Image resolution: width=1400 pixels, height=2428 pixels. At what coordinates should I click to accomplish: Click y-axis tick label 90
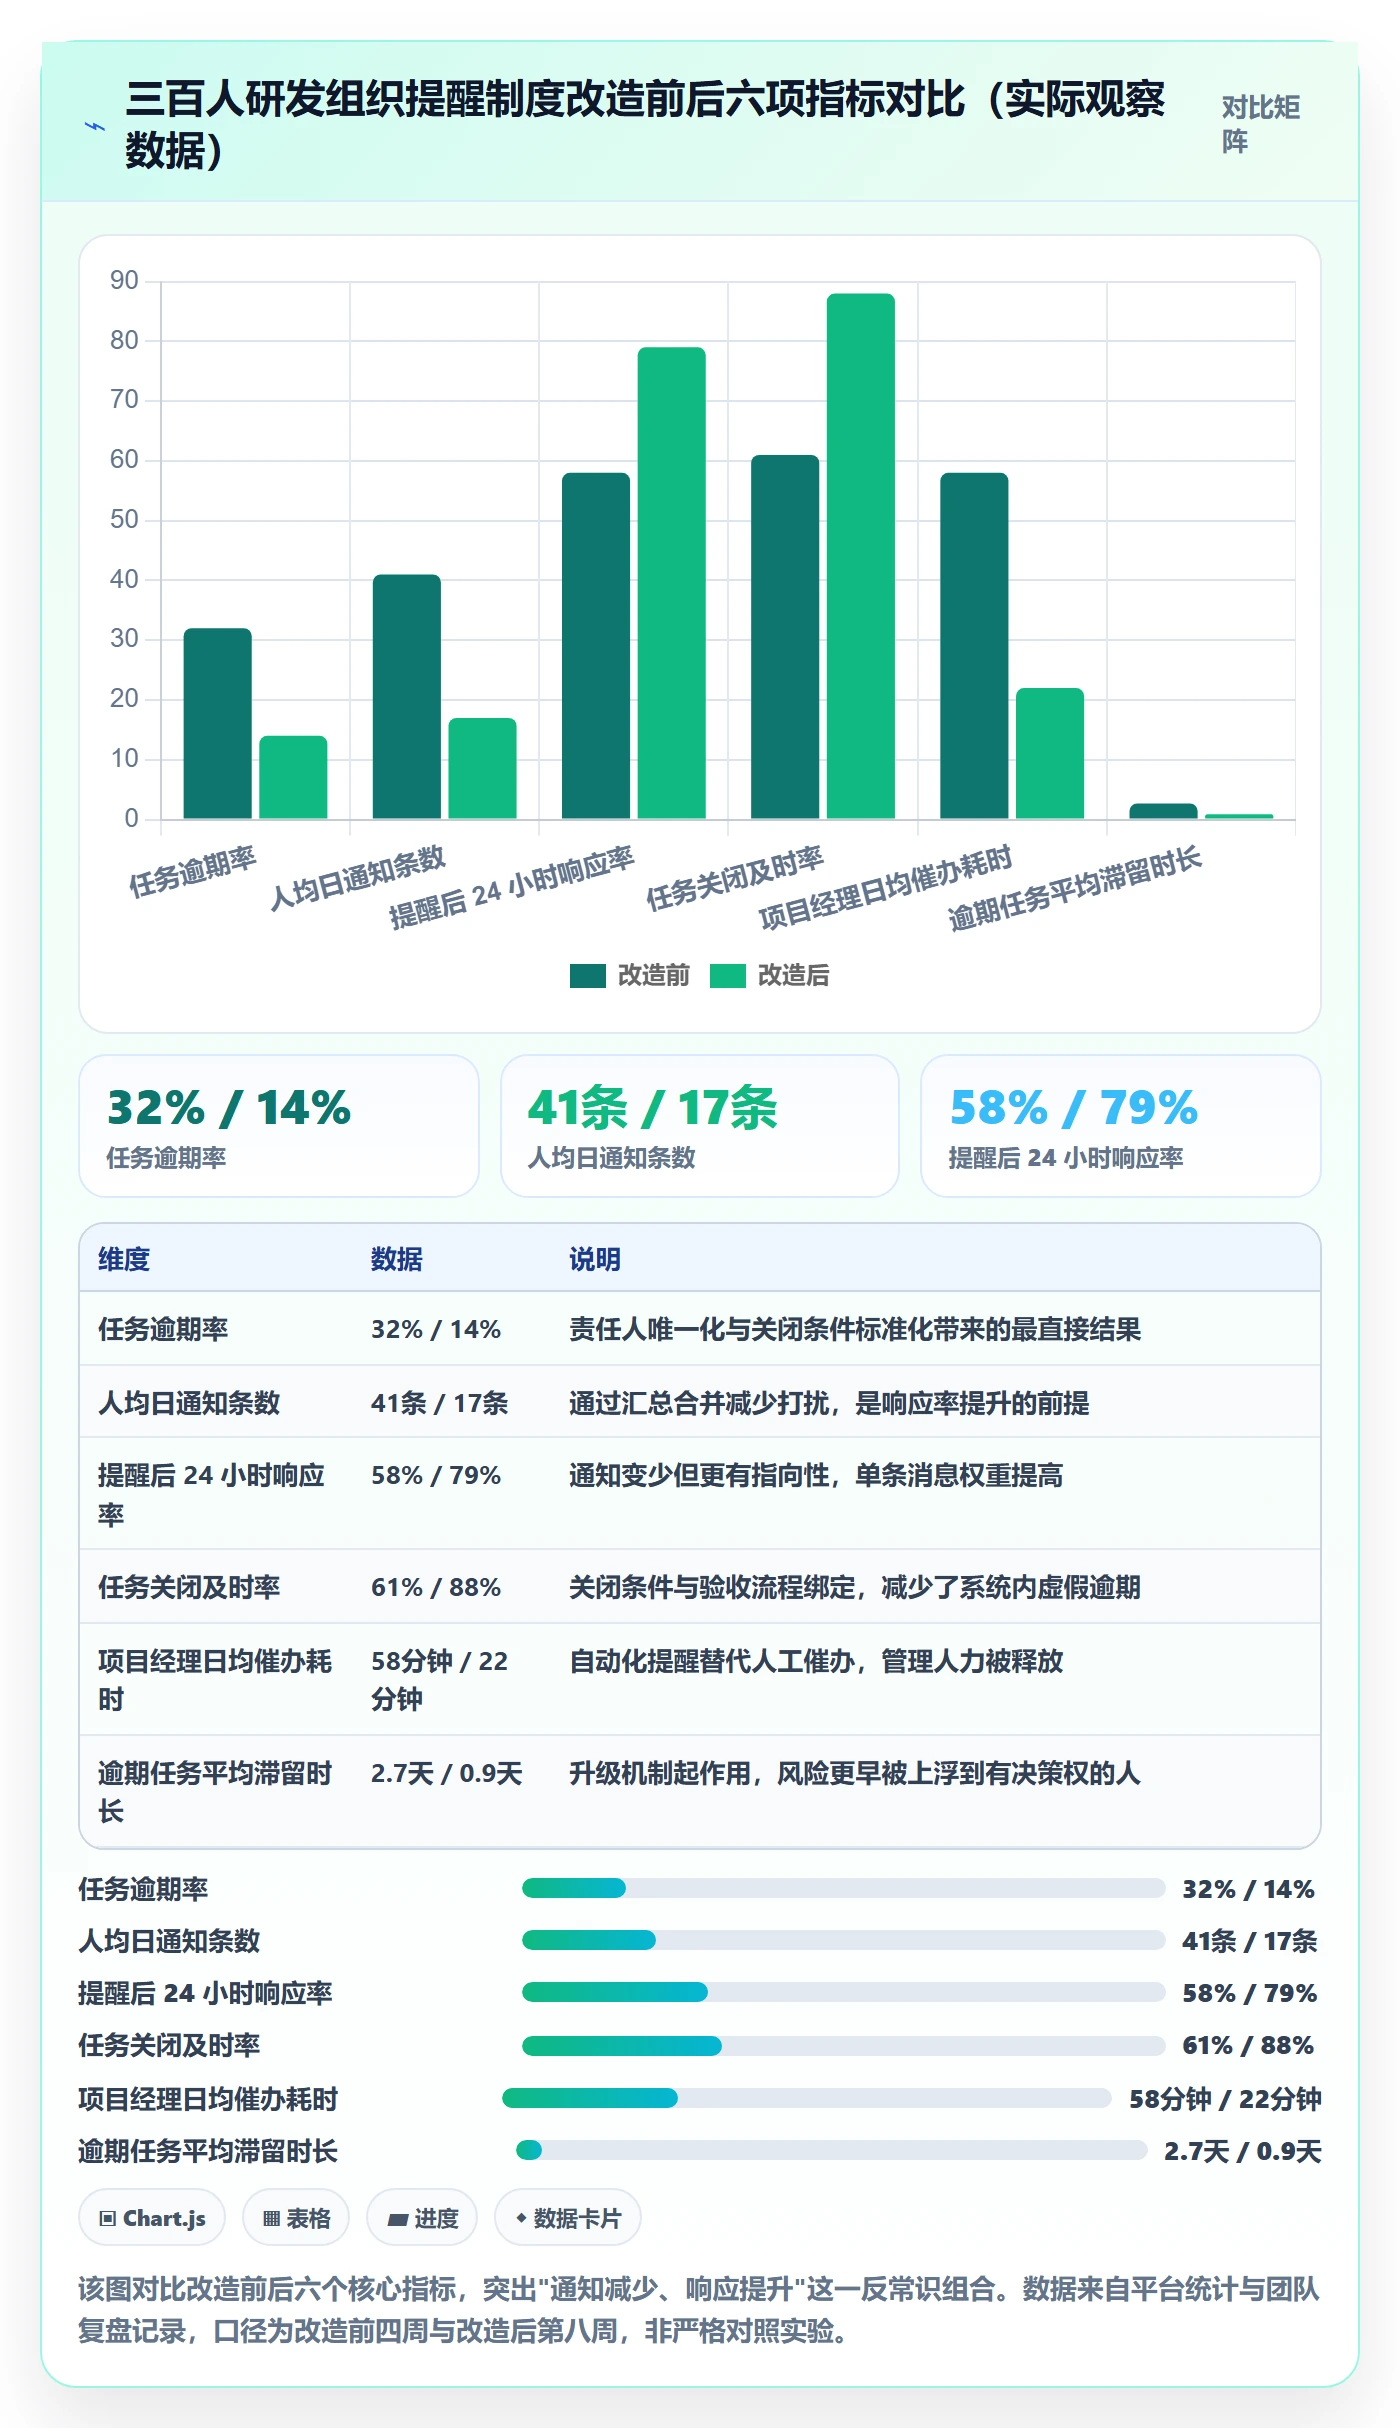[x=124, y=281]
